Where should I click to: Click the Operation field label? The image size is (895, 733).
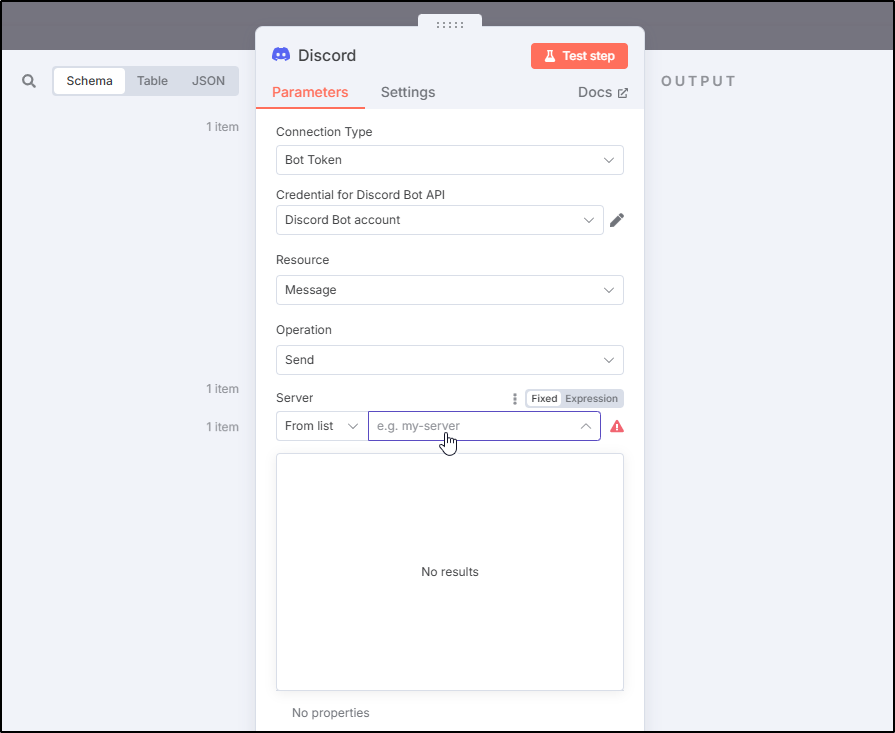304,330
